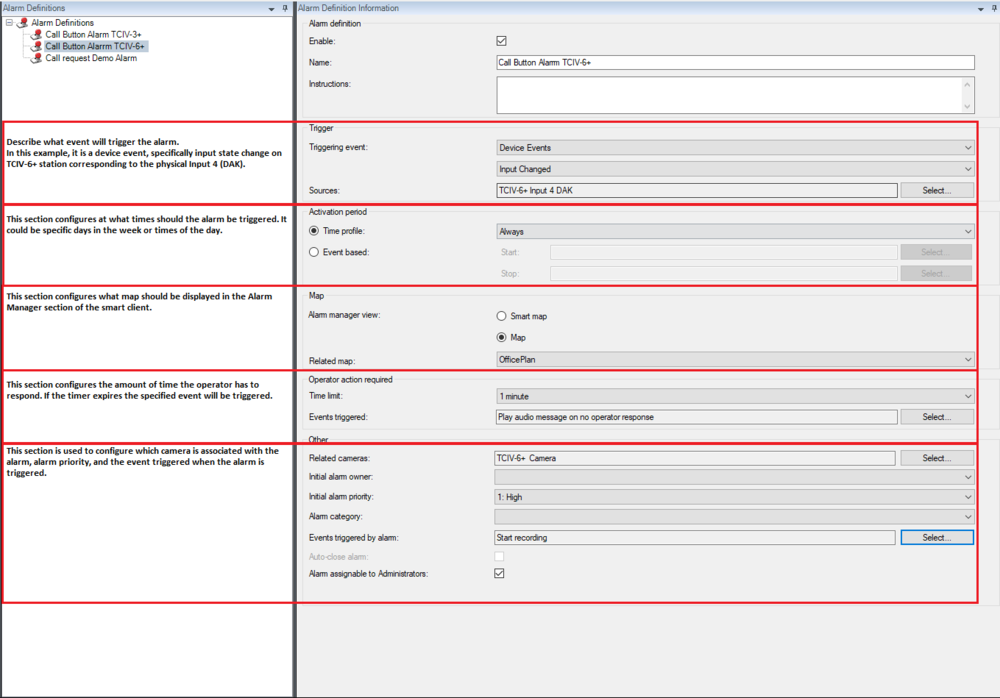Disable Alarm assignable to Administrators
This screenshot has height=698, width=1000.
[x=499, y=573]
